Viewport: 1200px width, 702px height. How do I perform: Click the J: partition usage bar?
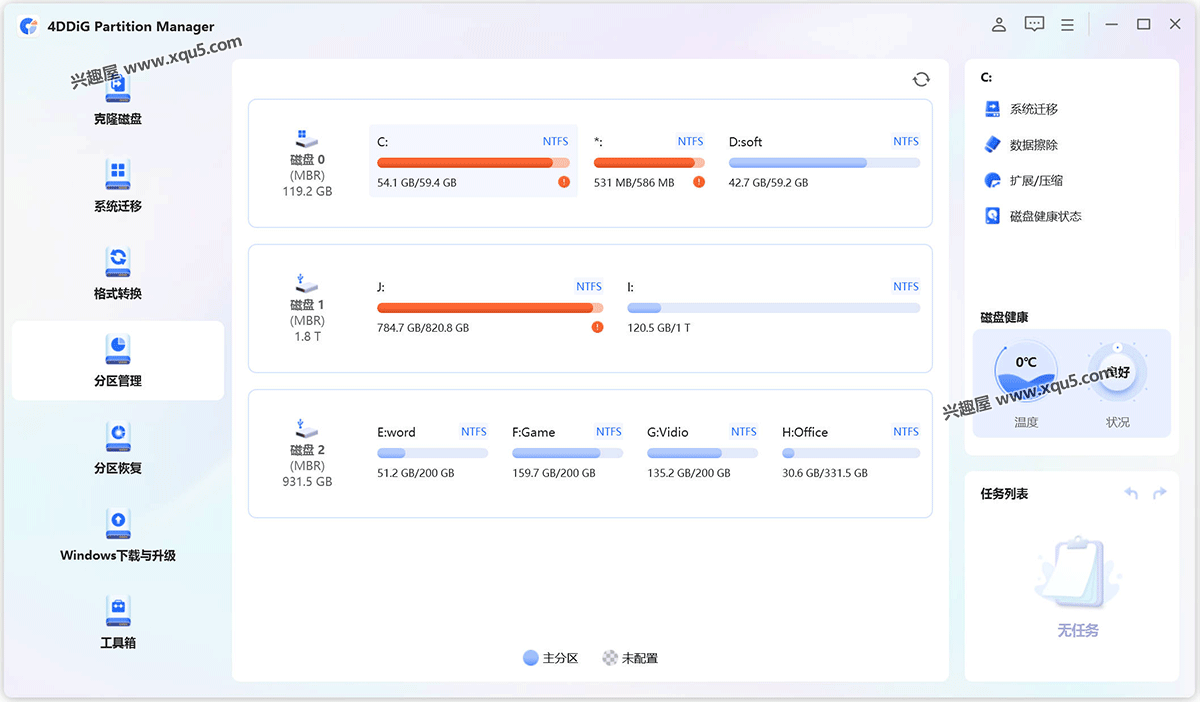pyautogui.click(x=490, y=308)
